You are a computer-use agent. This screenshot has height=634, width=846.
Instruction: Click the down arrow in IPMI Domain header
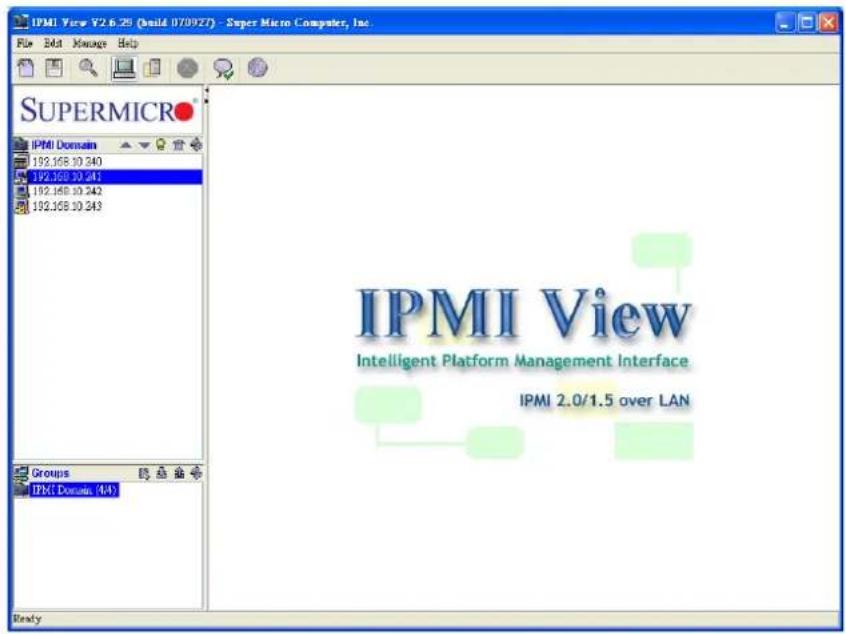(x=144, y=145)
